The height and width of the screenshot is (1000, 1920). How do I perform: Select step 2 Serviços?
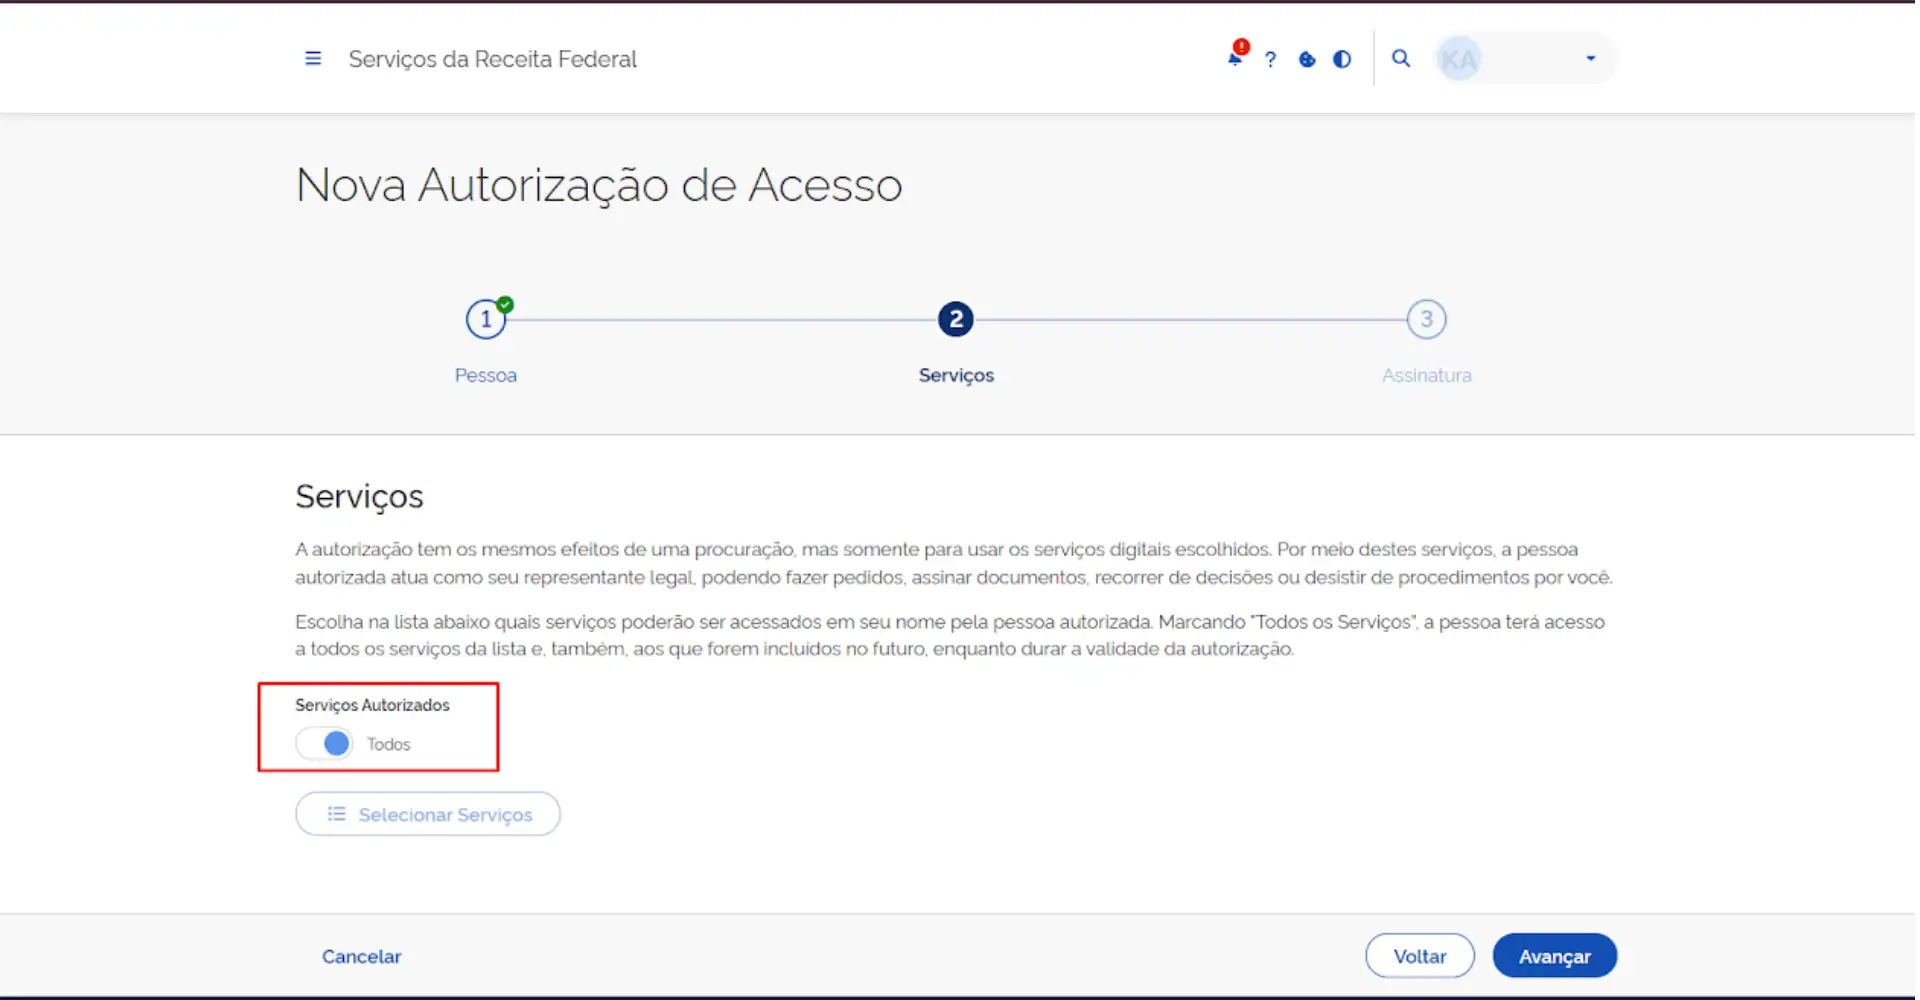[x=956, y=319]
